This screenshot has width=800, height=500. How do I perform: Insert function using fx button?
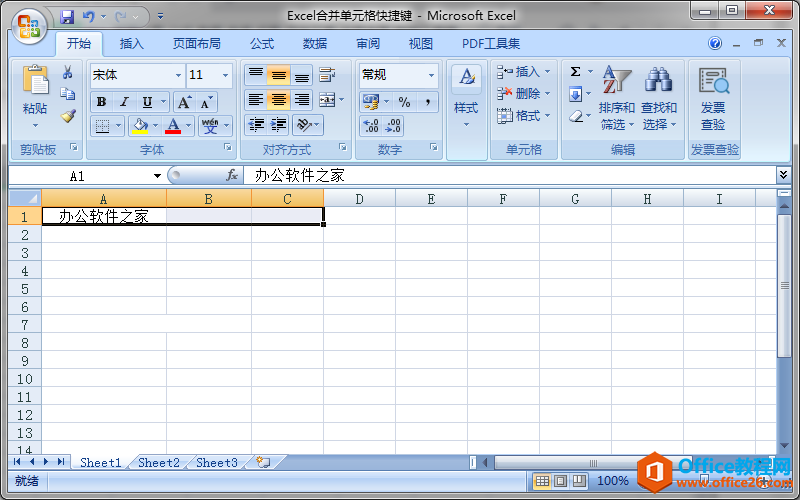click(x=232, y=176)
